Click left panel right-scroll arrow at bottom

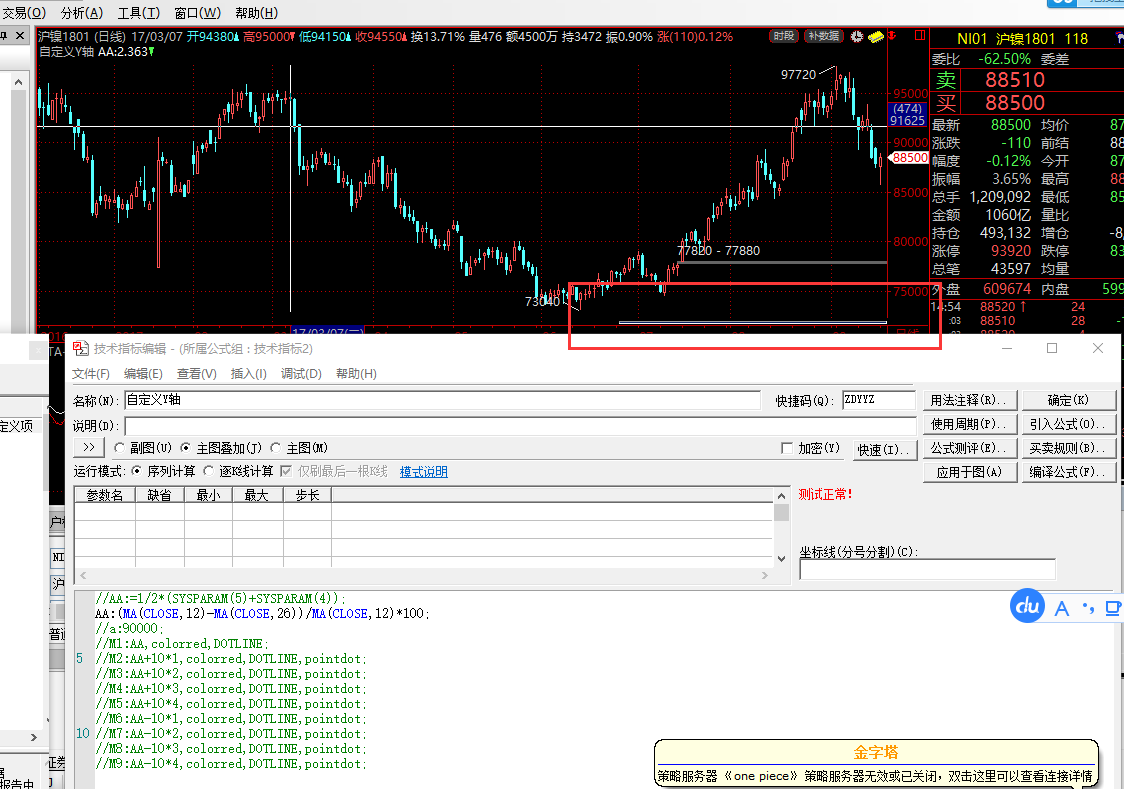(33, 737)
